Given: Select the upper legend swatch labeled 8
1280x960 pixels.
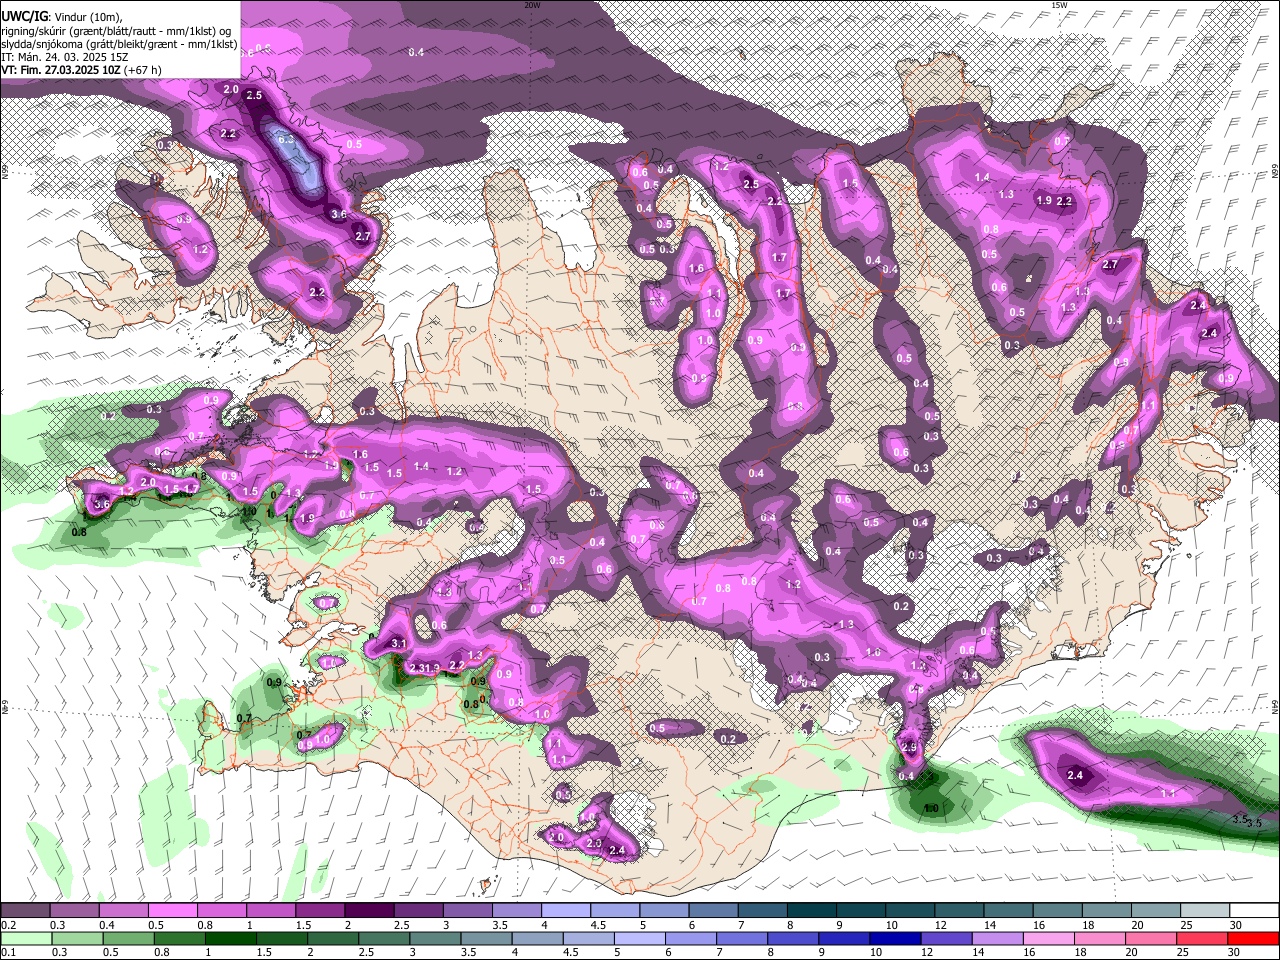Looking at the screenshot, I should click(811, 912).
